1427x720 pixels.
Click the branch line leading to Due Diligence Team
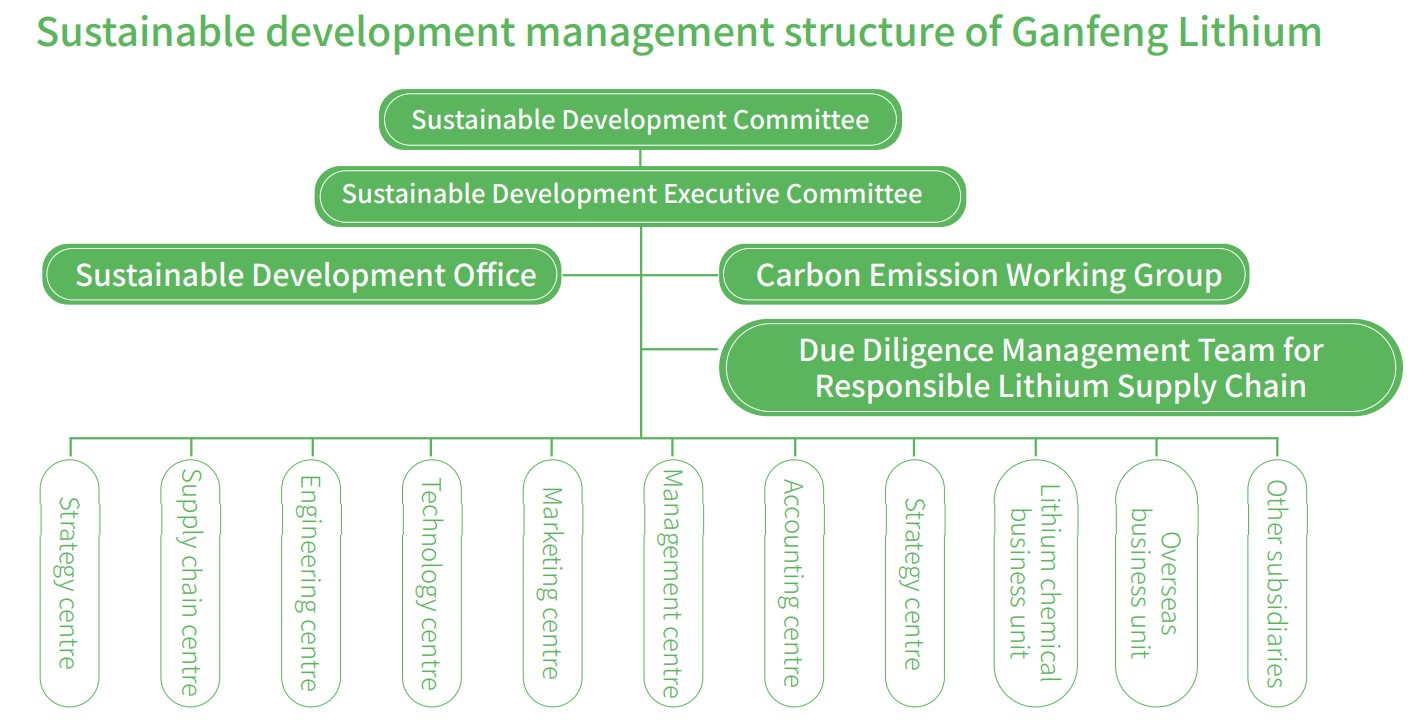coord(680,349)
